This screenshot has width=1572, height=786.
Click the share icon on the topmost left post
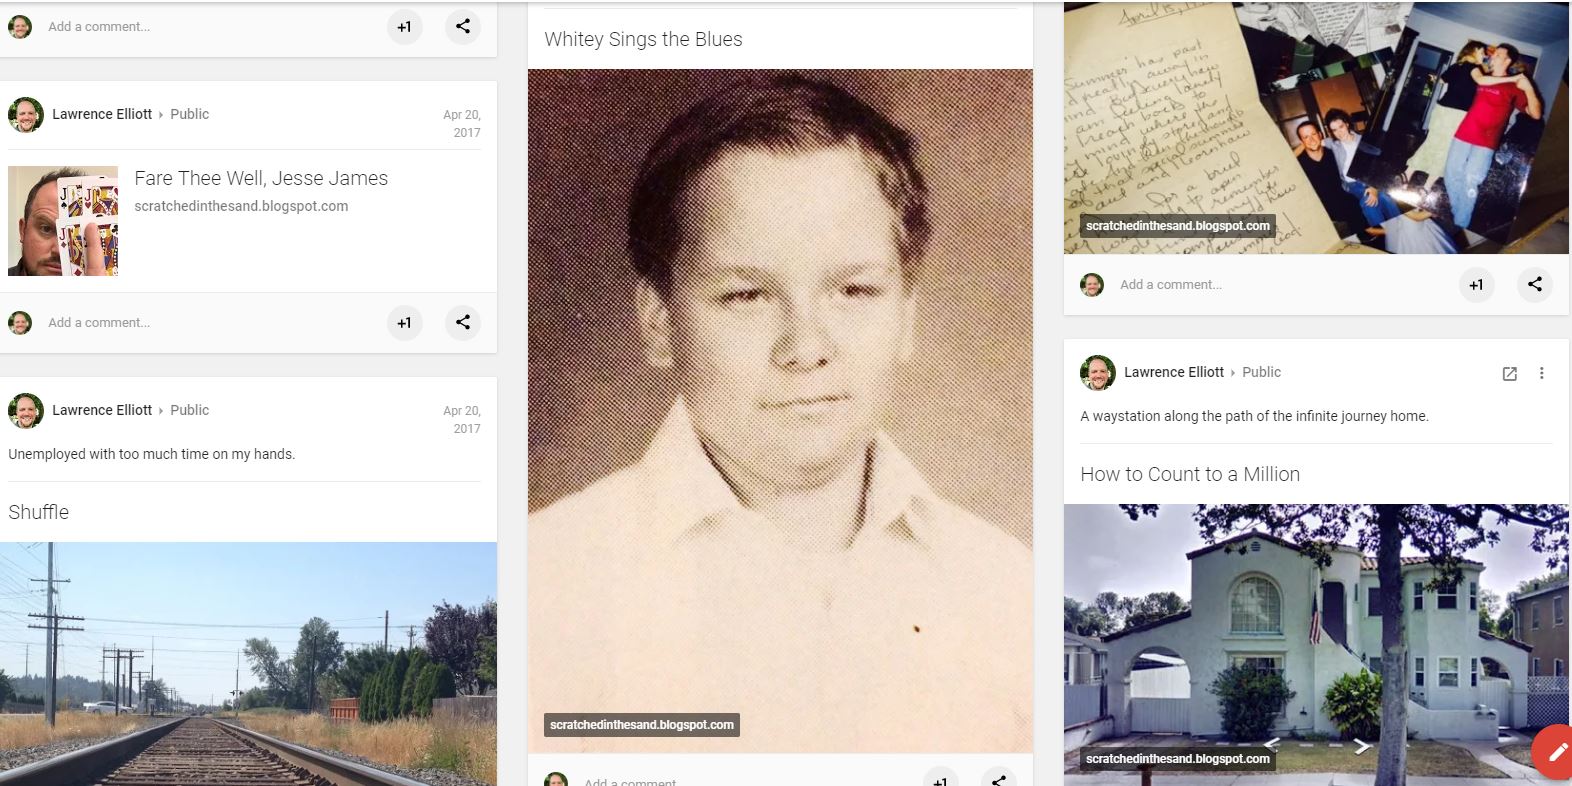[x=463, y=26]
